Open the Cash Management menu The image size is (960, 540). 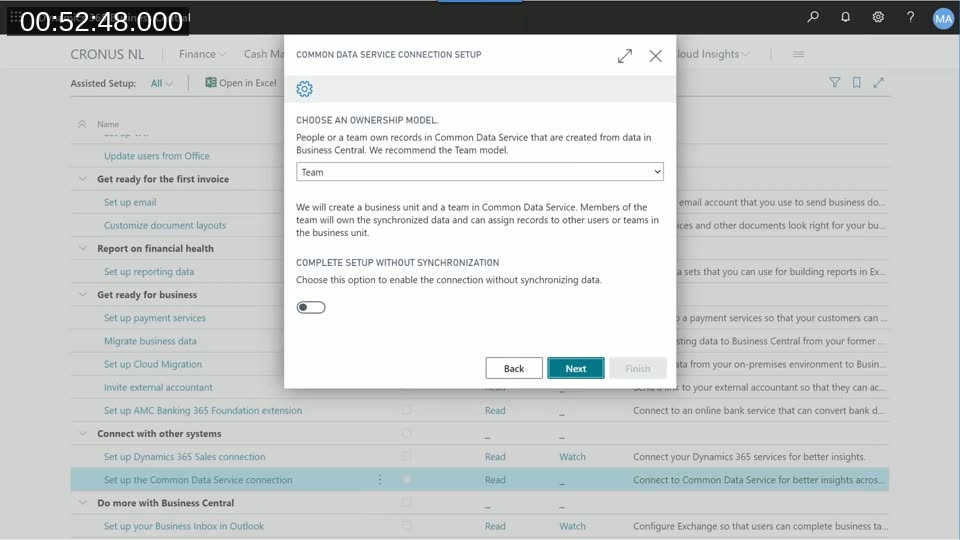point(264,54)
